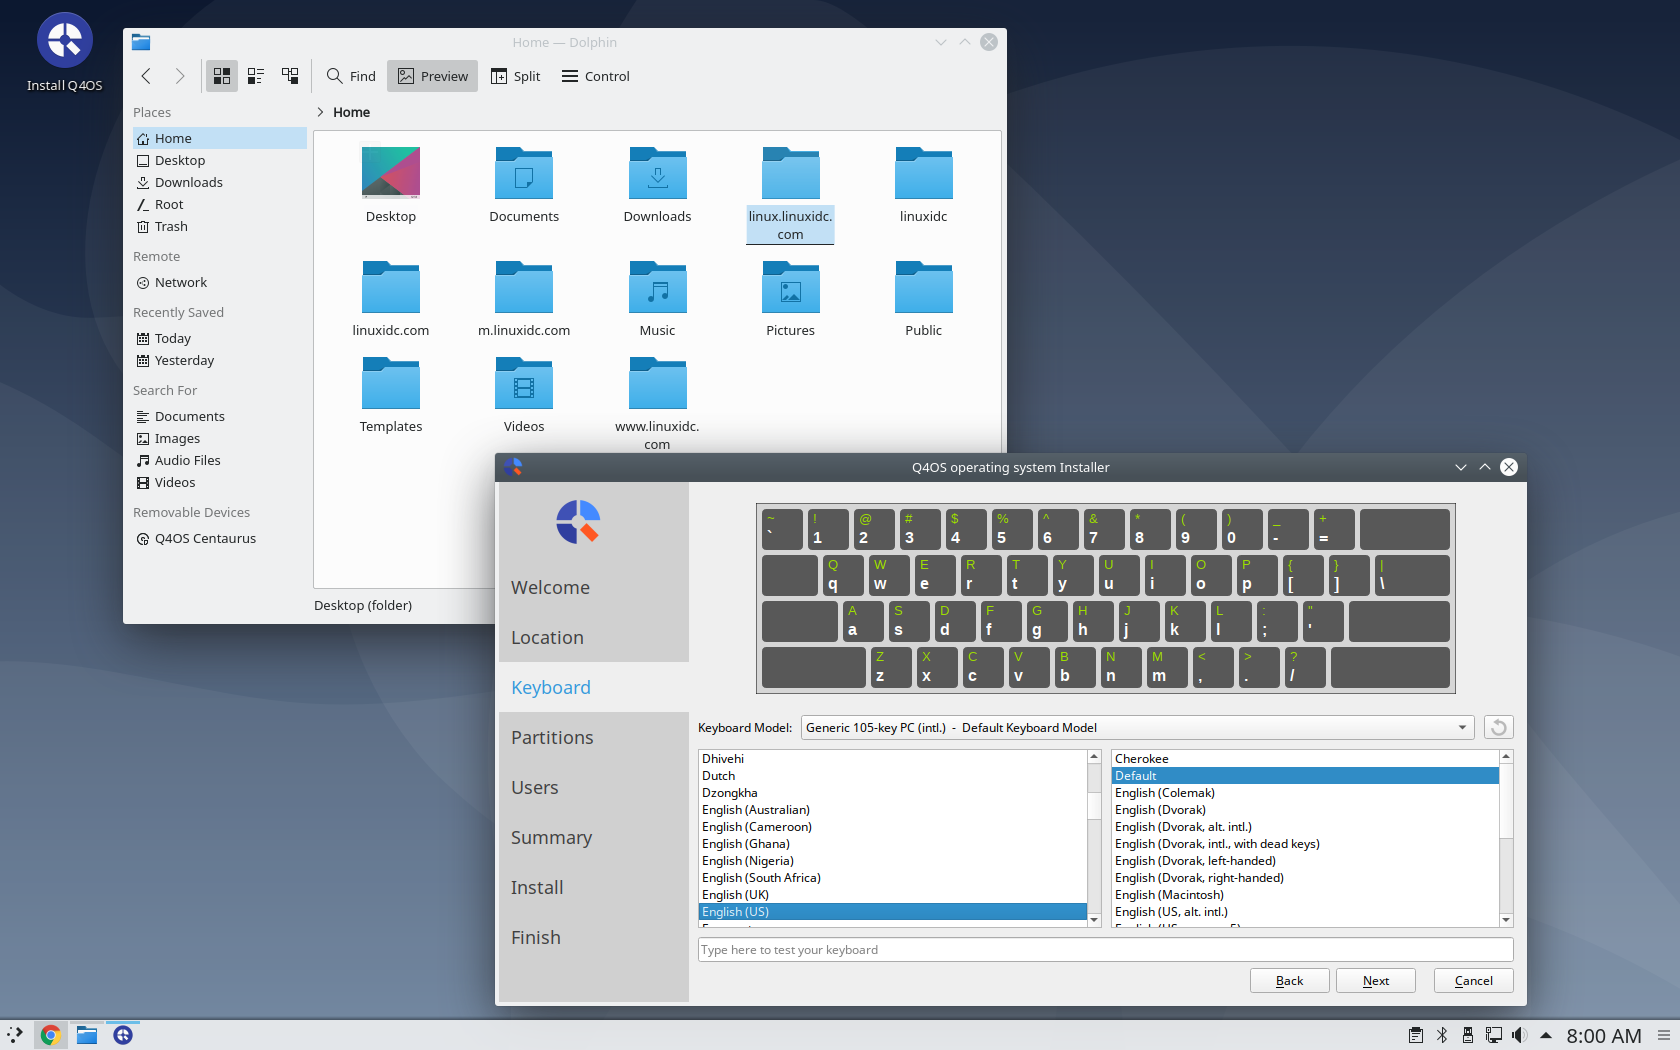Click down arrow of variant list scrollbar
1680x1050 pixels.
tap(1506, 920)
